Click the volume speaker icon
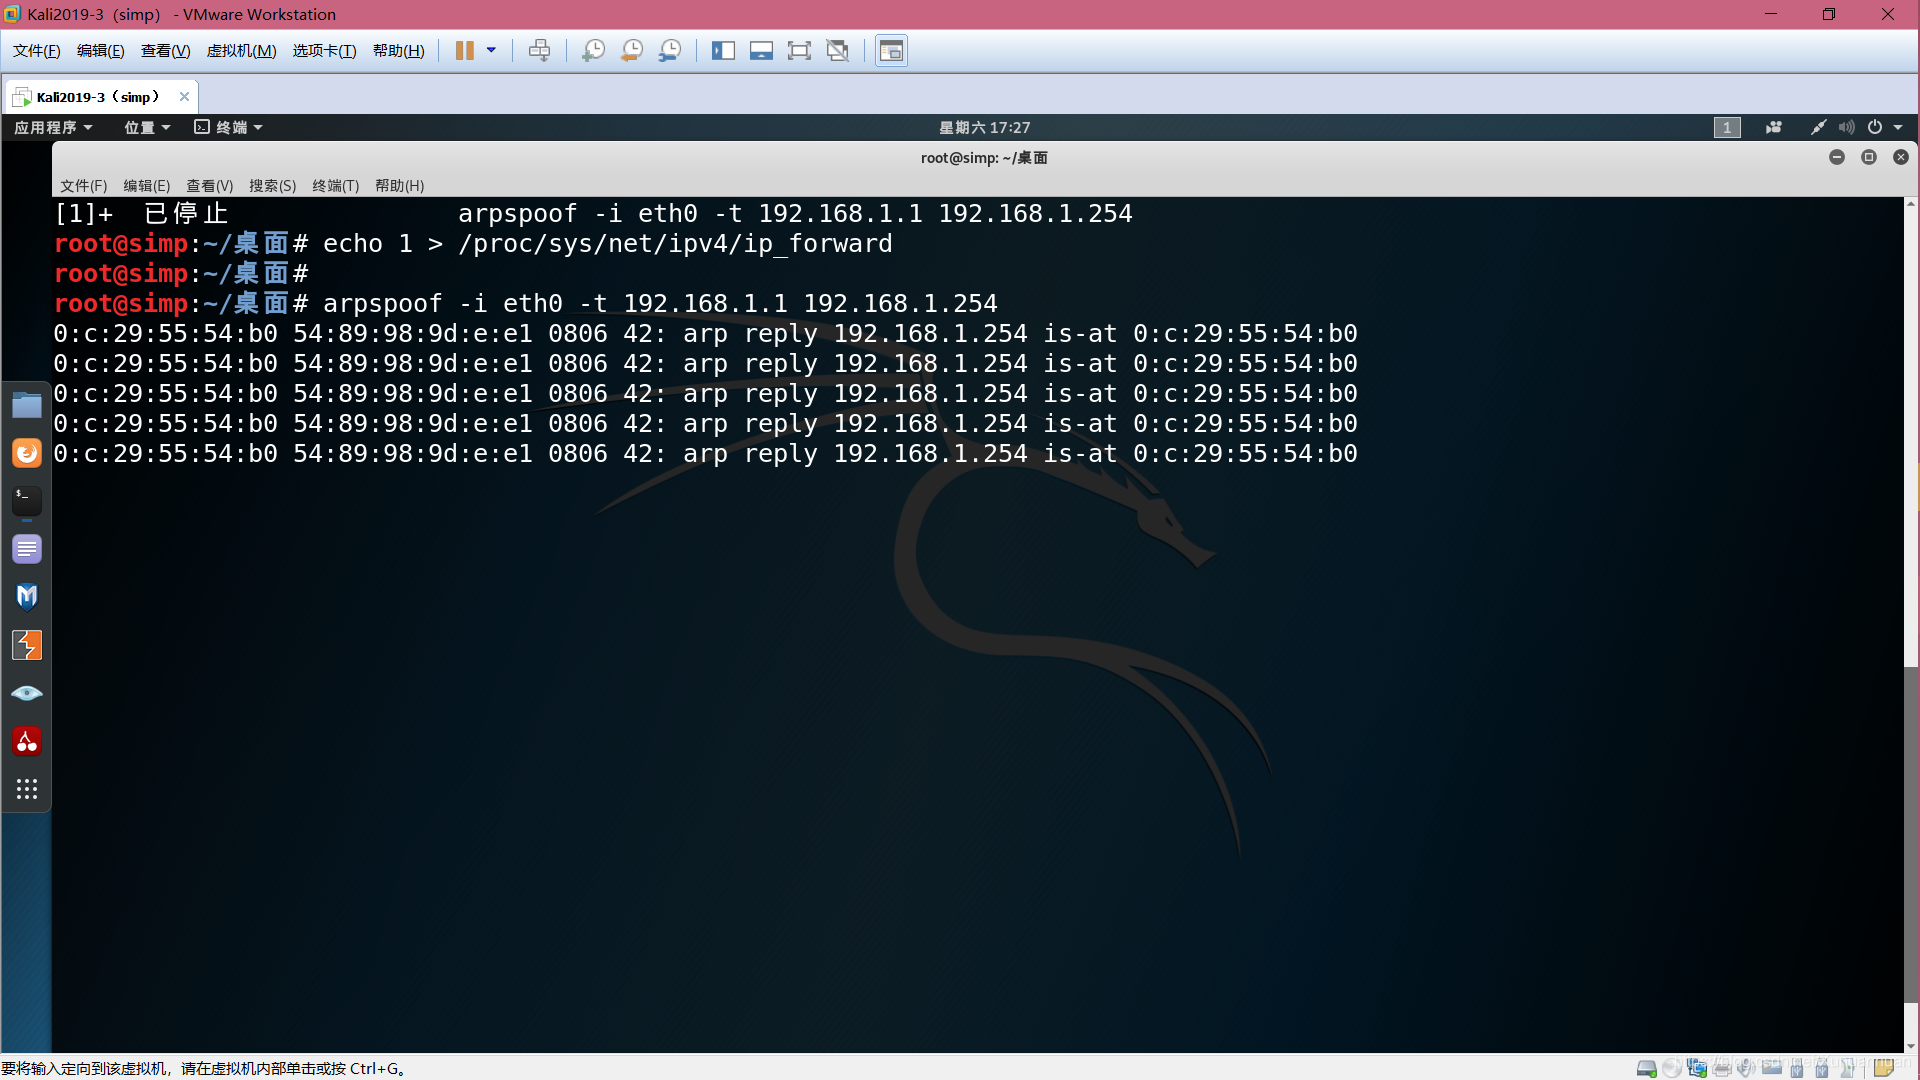Viewport: 1920px width, 1080px height. click(x=1846, y=127)
